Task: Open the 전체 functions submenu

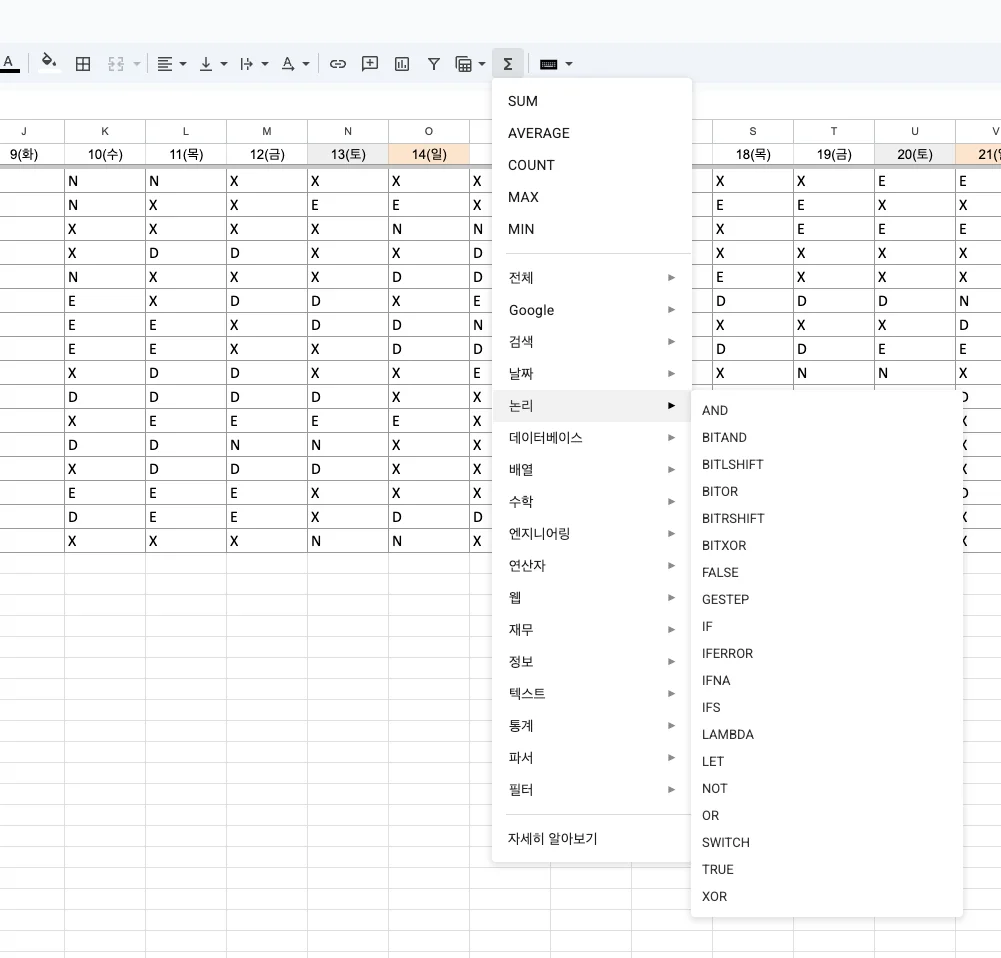Action: (x=592, y=278)
